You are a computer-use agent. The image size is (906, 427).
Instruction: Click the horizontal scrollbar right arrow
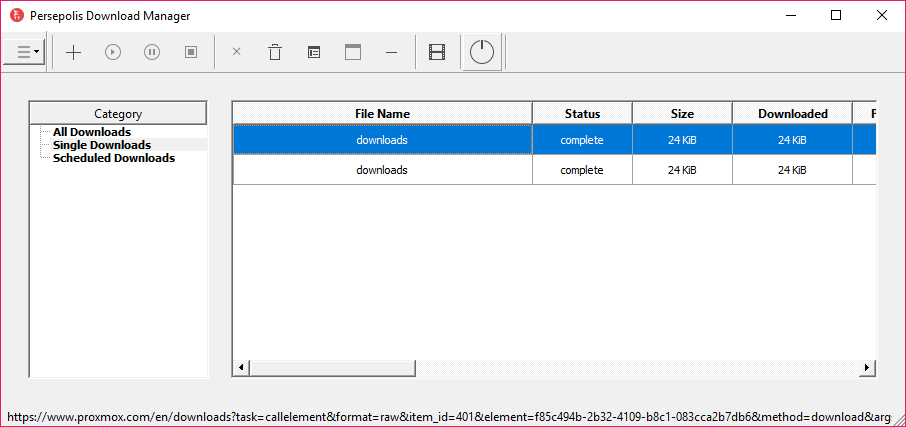(x=867, y=367)
